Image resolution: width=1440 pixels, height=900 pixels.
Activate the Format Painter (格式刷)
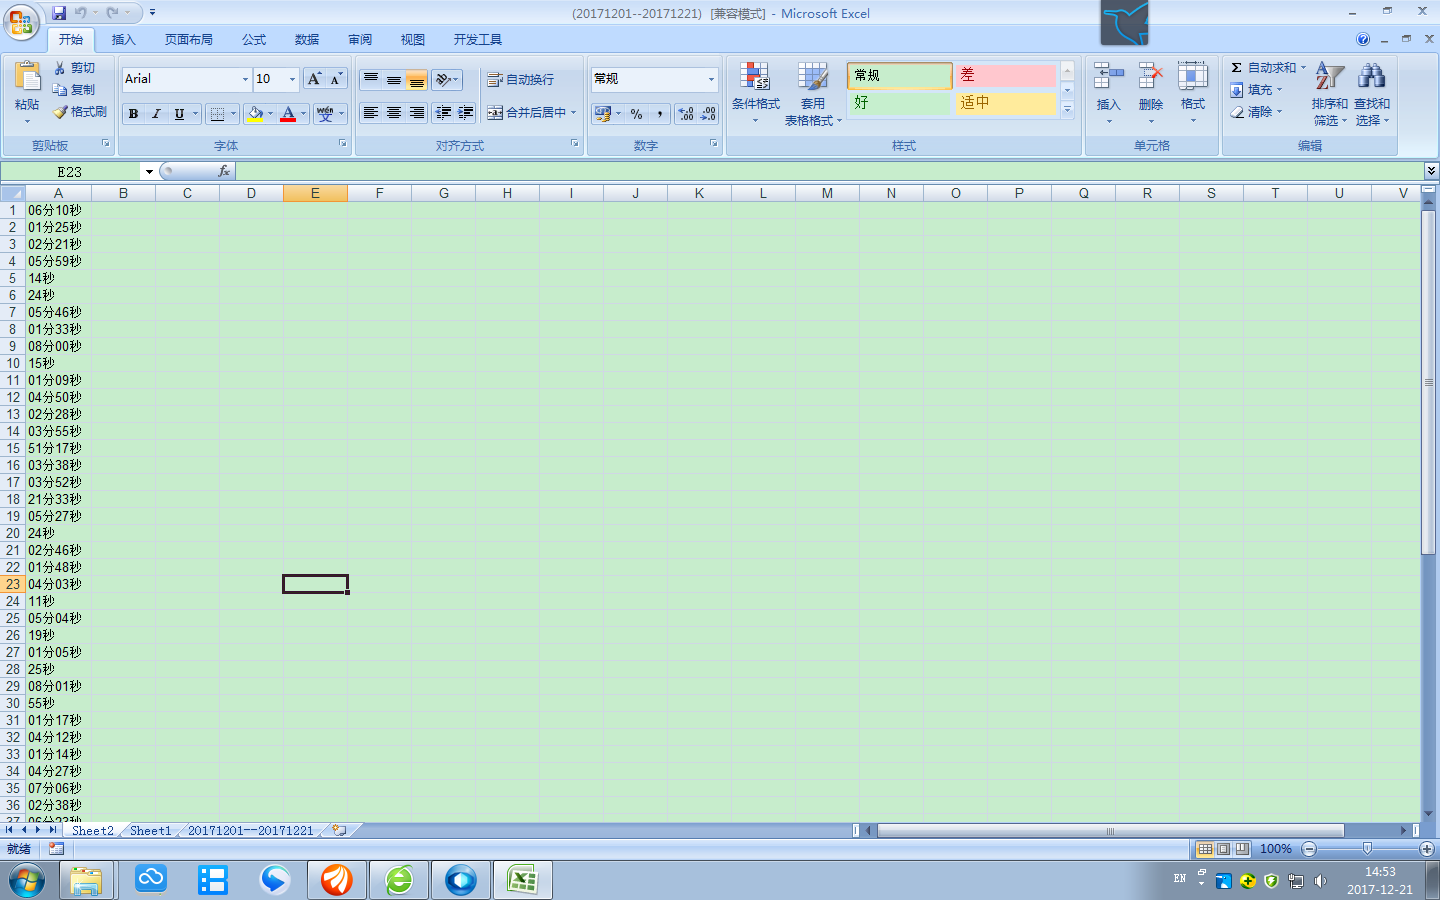(81, 112)
